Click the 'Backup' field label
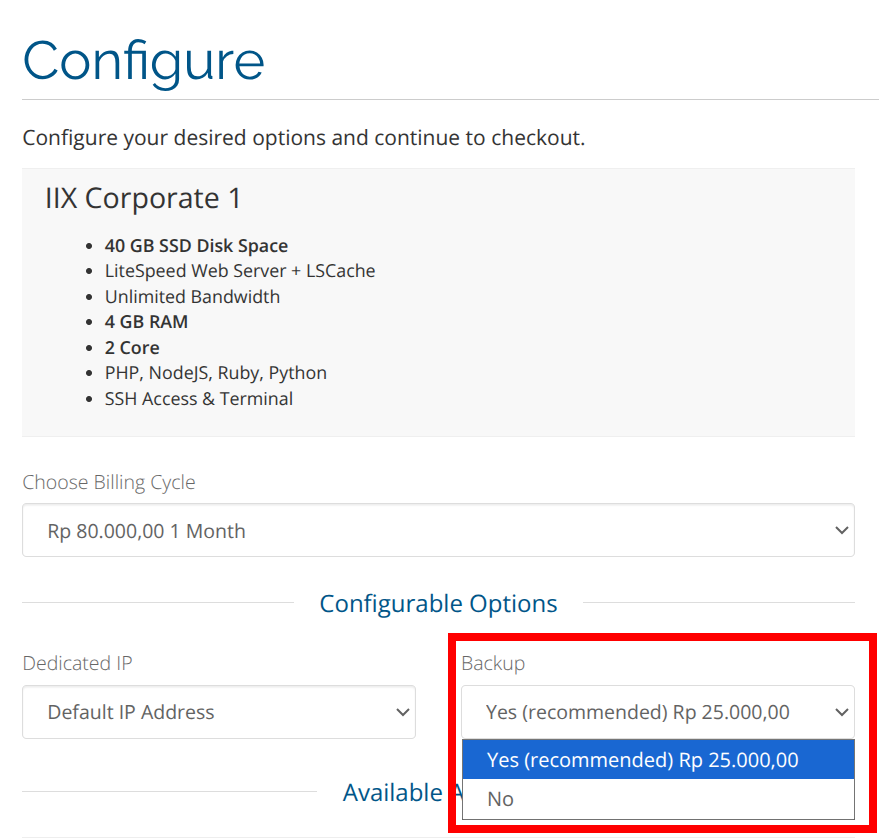 [x=493, y=663]
